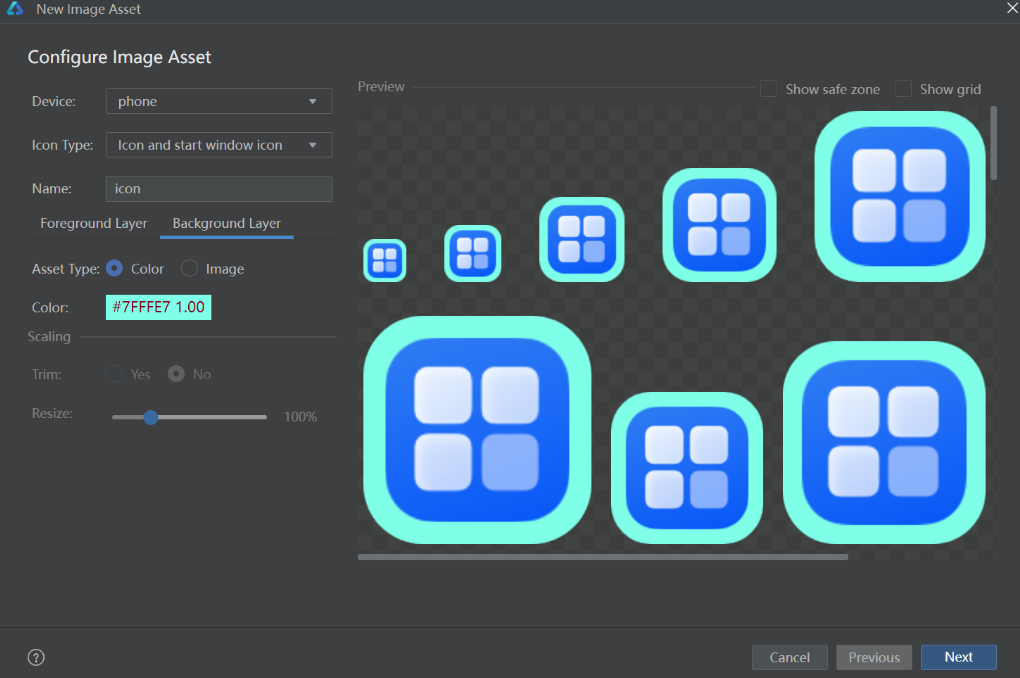Click the bottom-middle icon preview
This screenshot has height=678, width=1020.
686,467
